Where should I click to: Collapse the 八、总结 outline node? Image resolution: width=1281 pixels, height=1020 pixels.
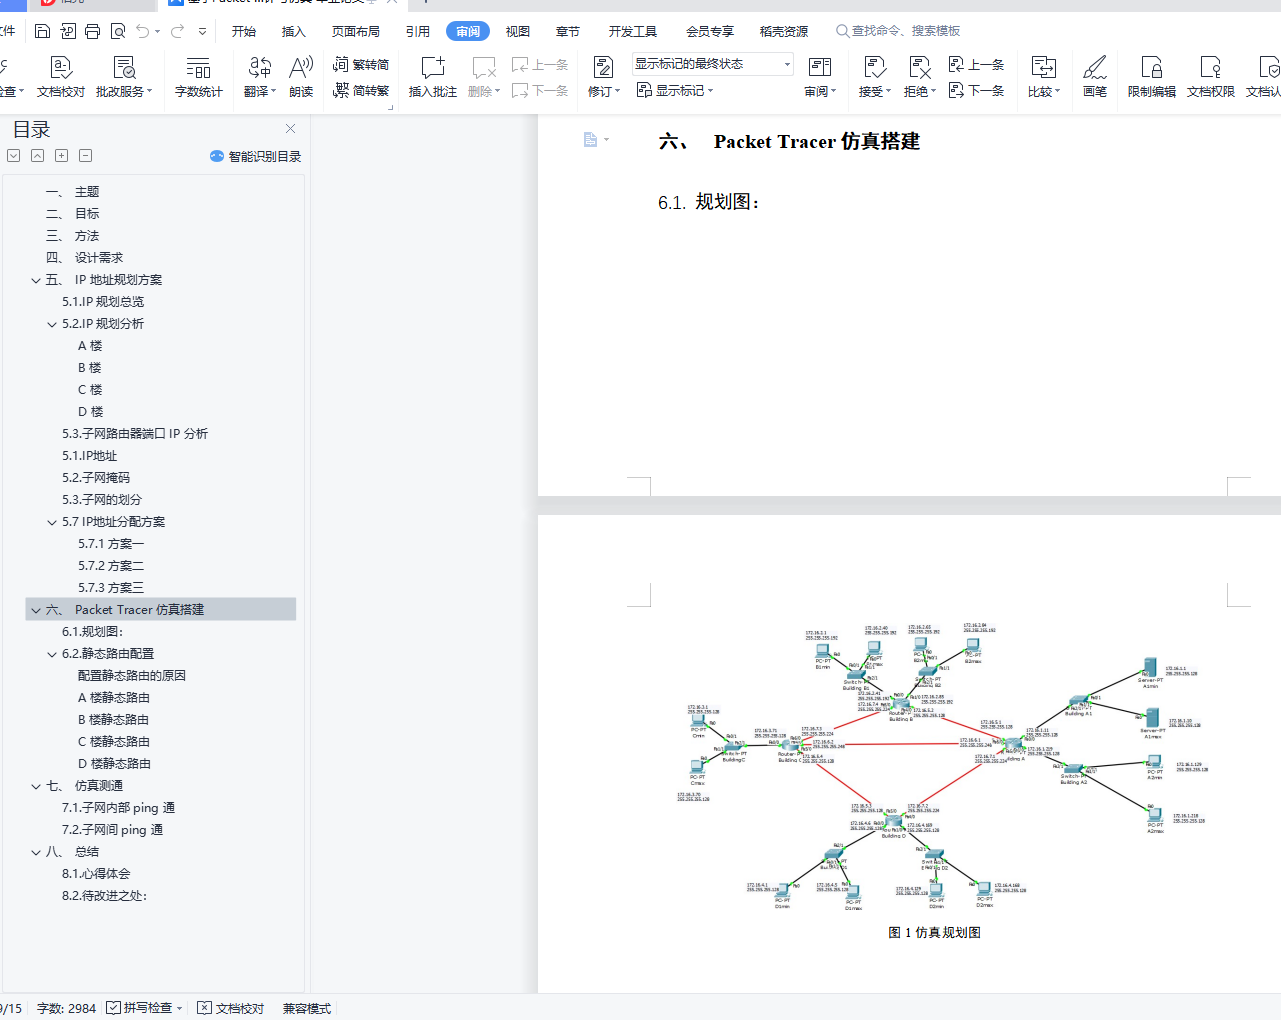coord(36,852)
